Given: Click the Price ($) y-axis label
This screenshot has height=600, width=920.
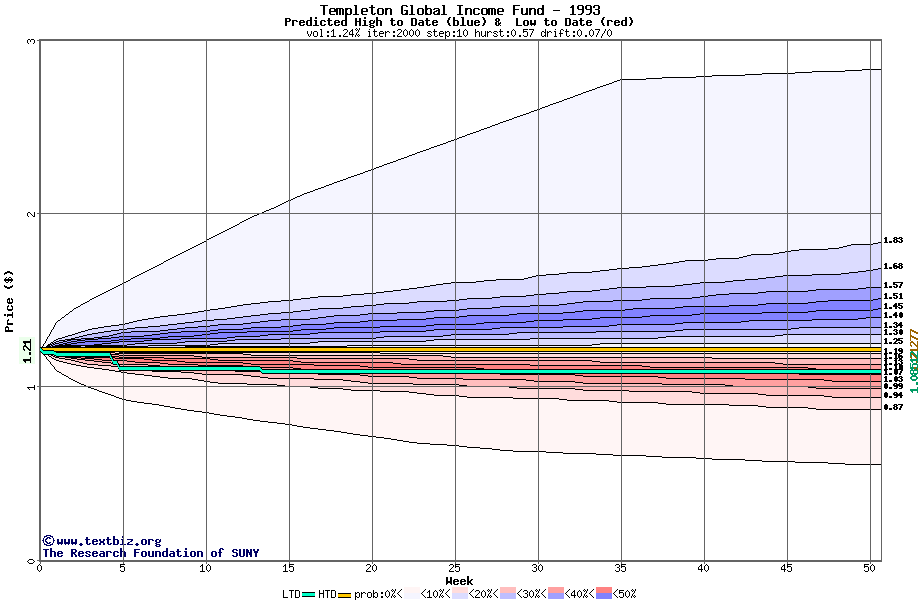Looking at the screenshot, I should pos(9,300).
